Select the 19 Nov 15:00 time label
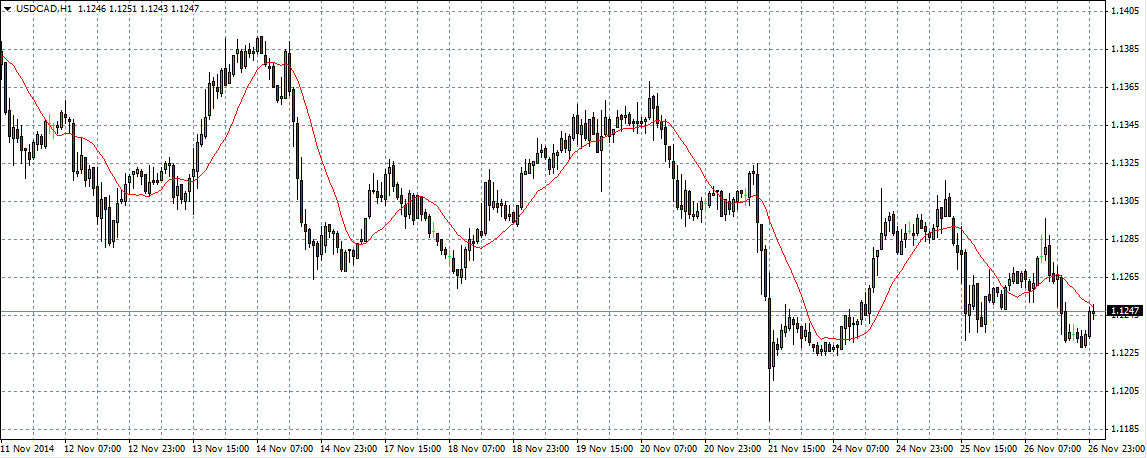This screenshot has height=458, width=1147. (606, 450)
